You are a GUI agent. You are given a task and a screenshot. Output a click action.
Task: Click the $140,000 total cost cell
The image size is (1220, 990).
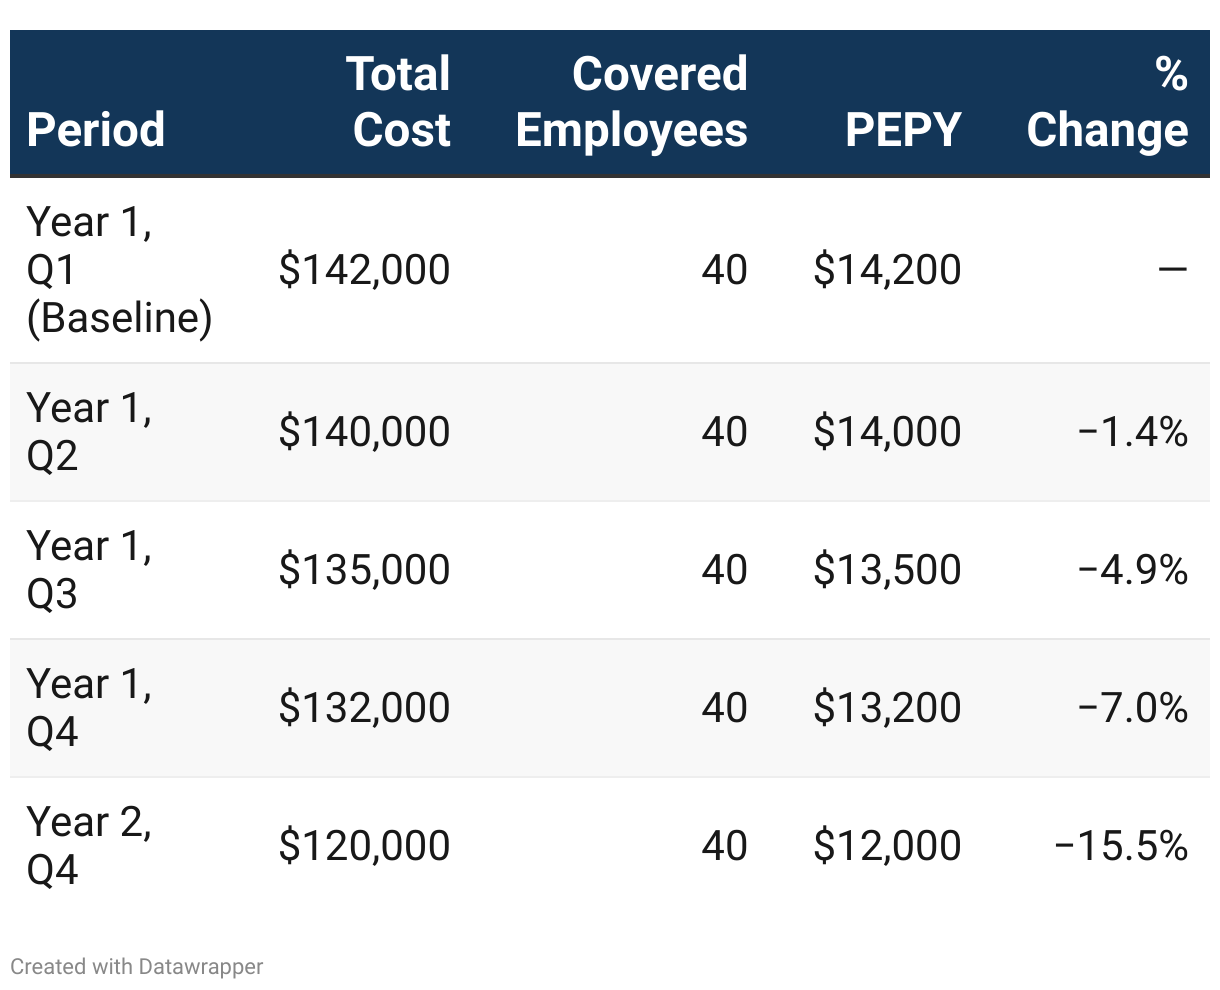pos(365,432)
